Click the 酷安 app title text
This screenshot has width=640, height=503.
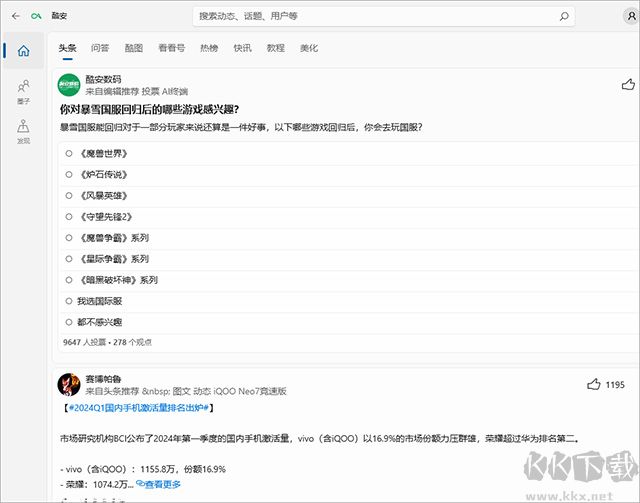(x=59, y=16)
